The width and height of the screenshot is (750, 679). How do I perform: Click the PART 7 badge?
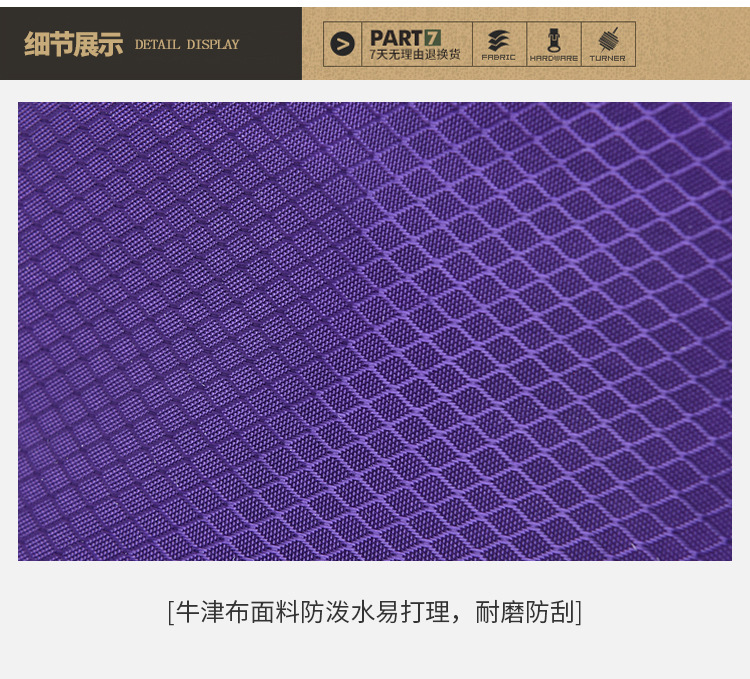click(405, 38)
